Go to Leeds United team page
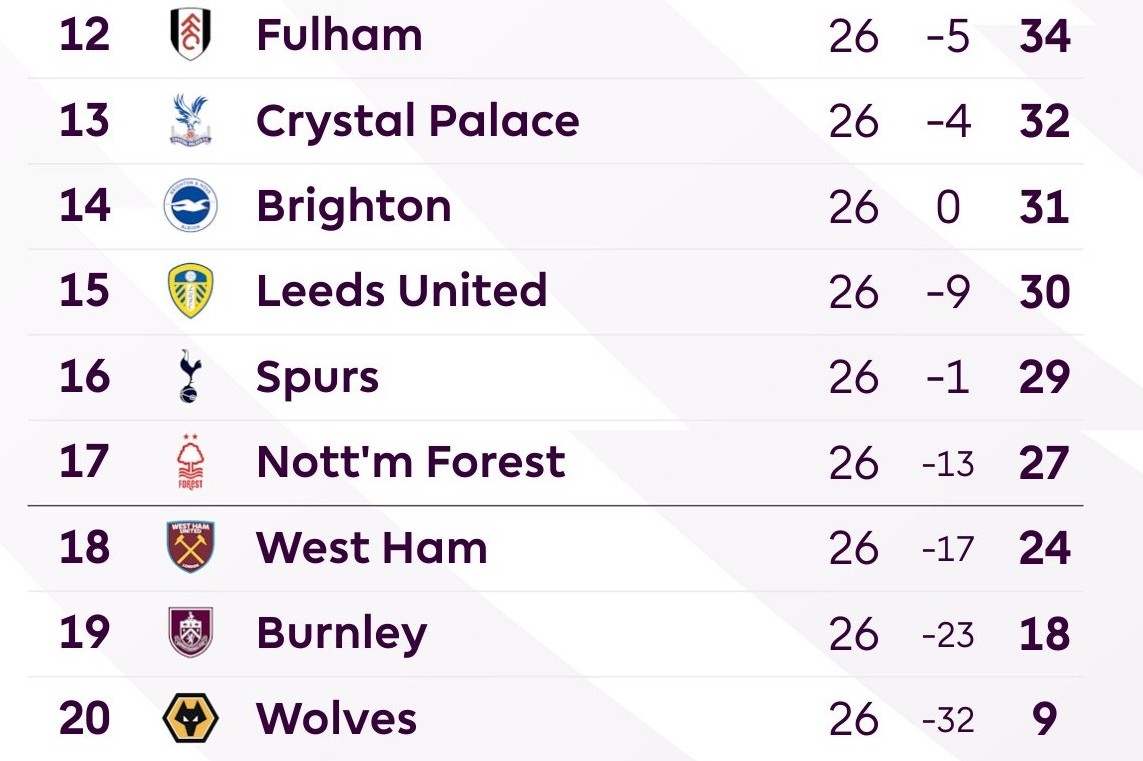Screen dimensions: 1143x761 (x=401, y=291)
